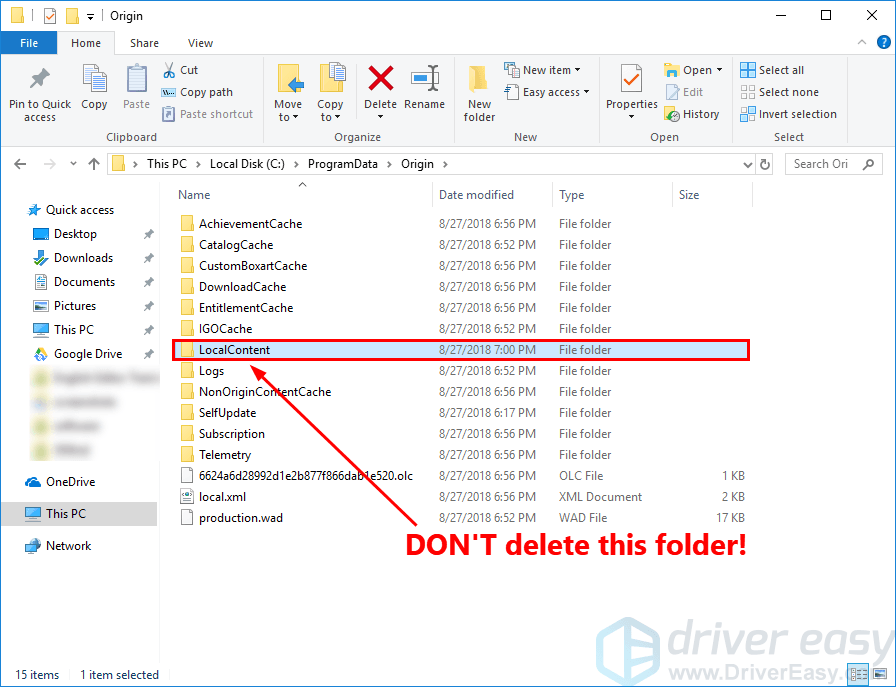Open the blue Help question icon
This screenshot has height=687, width=896.
(883, 42)
